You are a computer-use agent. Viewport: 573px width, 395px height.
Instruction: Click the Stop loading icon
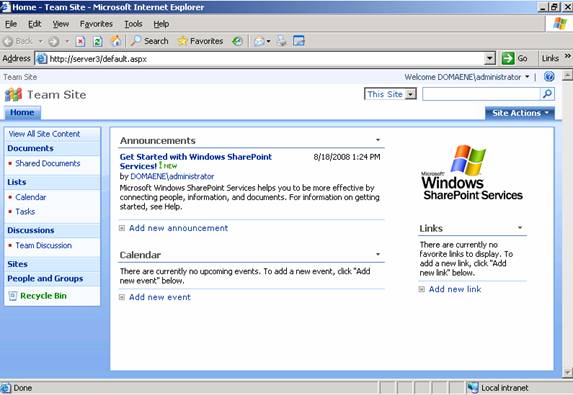pyautogui.click(x=80, y=41)
